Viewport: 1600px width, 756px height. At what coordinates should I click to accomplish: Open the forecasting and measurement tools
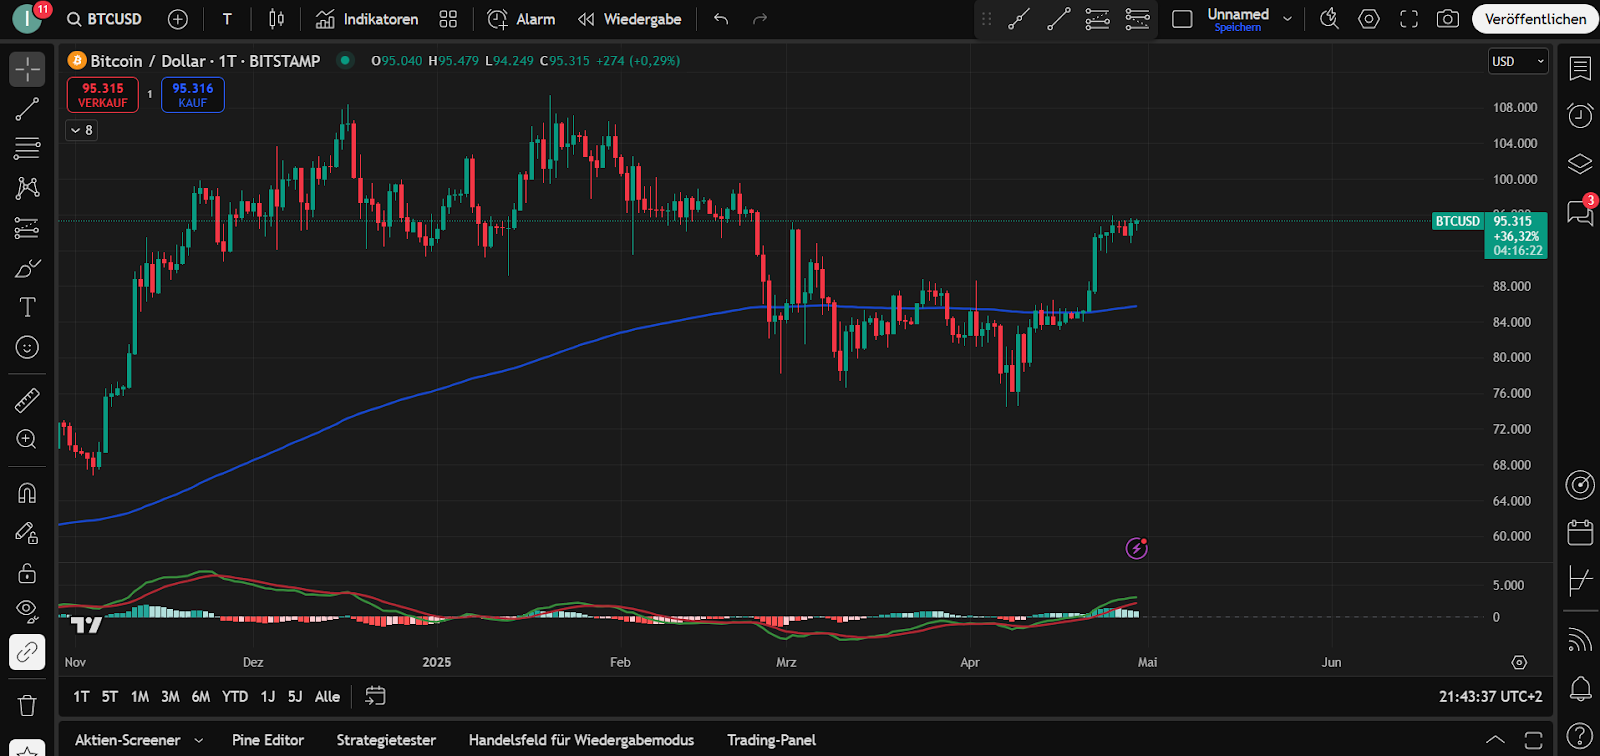(x=27, y=228)
